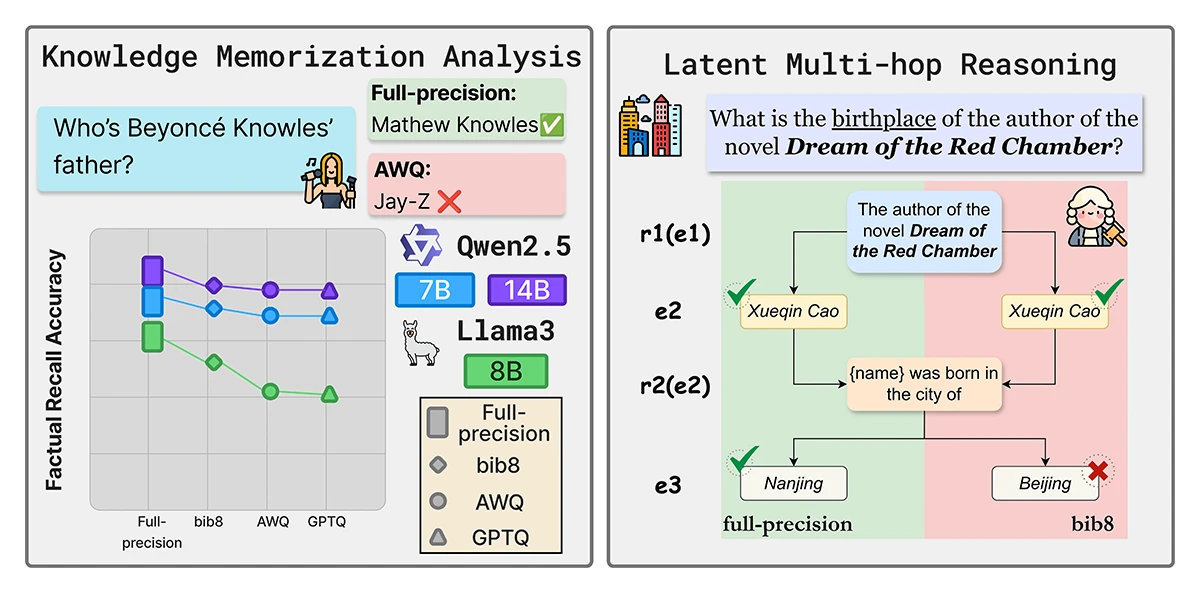This screenshot has width=1200, height=593.
Task: Select the green 8B model badge
Action: coord(506,371)
